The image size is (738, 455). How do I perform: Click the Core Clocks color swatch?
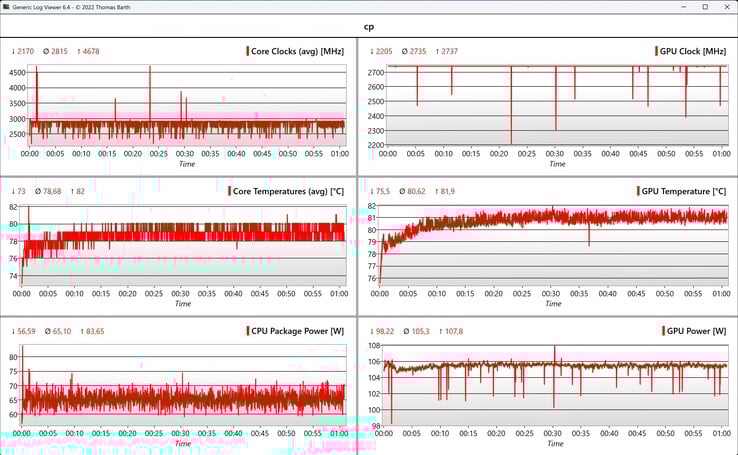(248, 51)
